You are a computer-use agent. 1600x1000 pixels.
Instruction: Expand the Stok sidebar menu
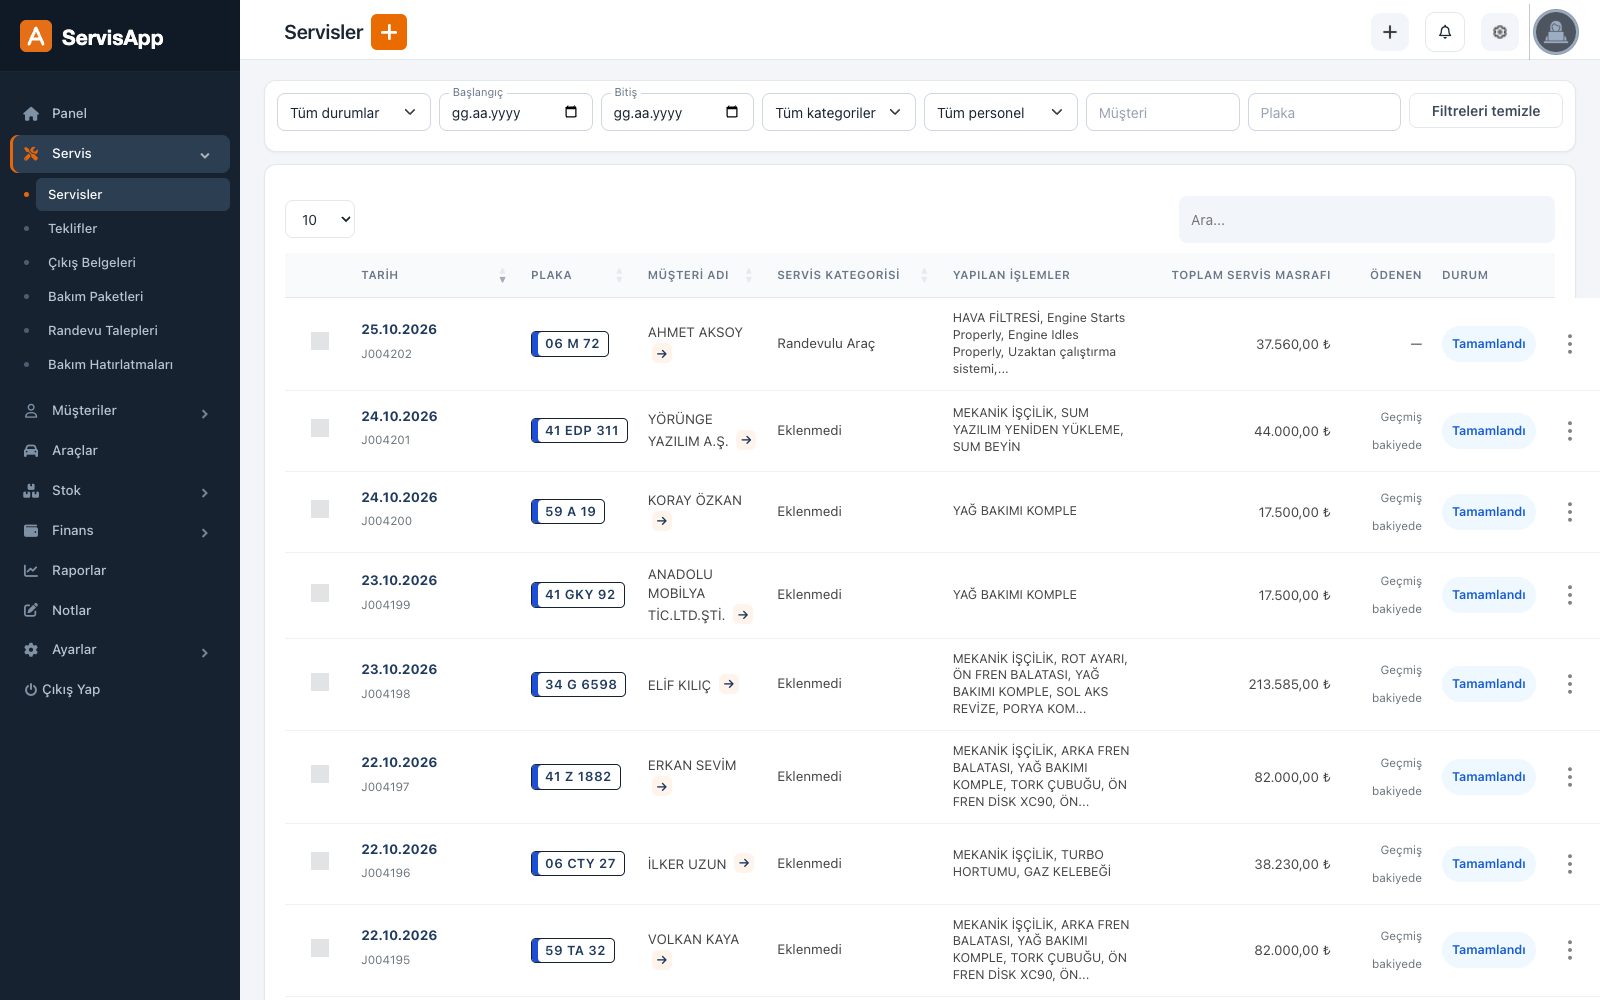click(120, 491)
